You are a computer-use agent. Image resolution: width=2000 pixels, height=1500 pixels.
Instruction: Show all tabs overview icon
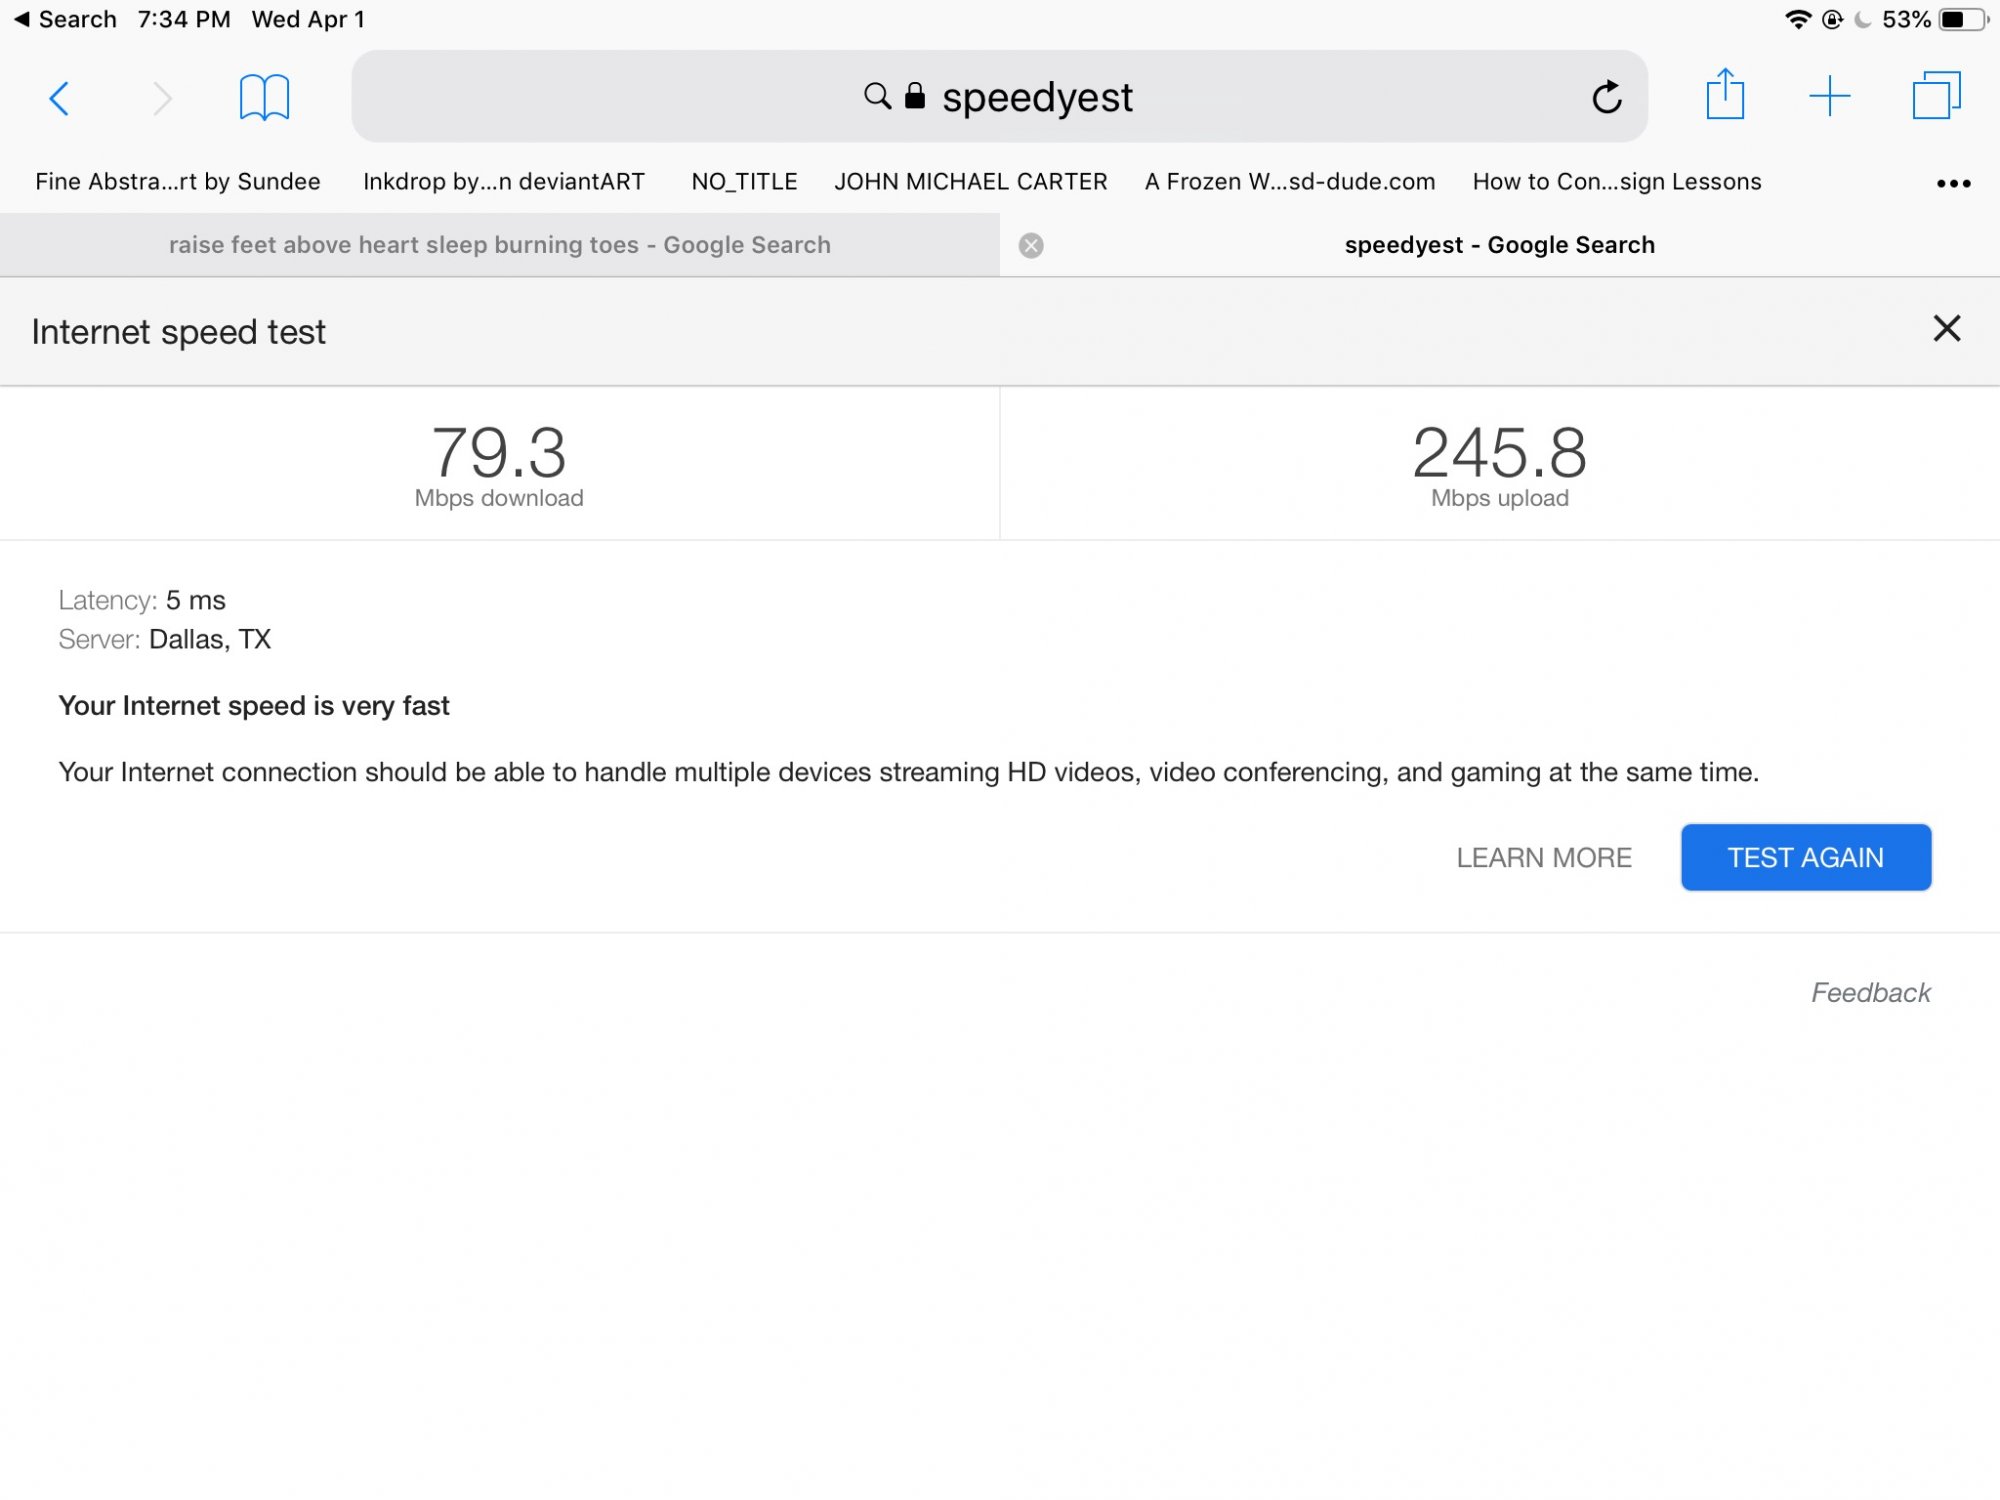pyautogui.click(x=1936, y=96)
